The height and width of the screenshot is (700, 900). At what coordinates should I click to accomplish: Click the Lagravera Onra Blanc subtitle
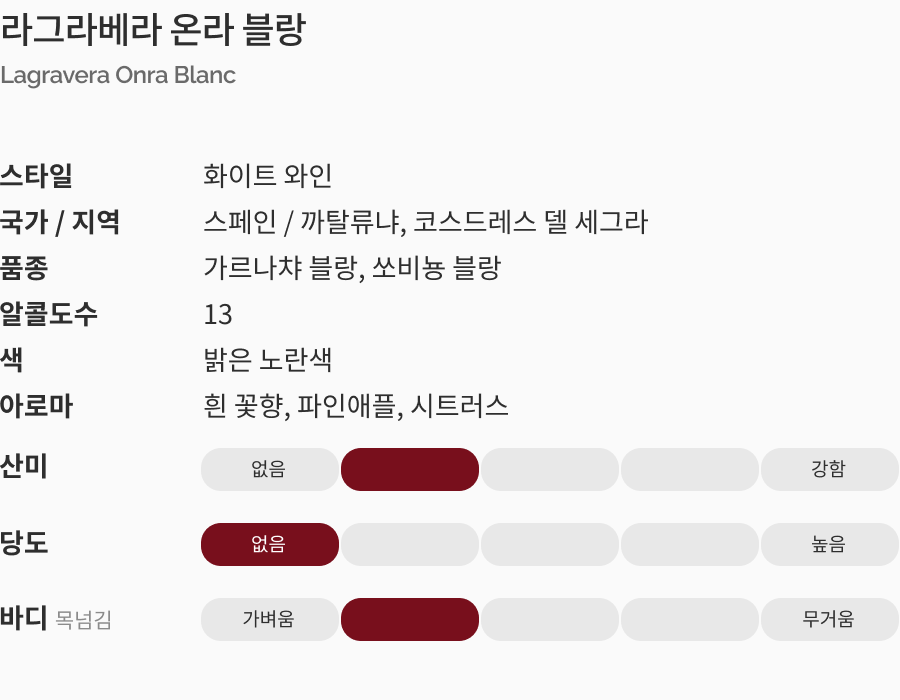tap(118, 75)
